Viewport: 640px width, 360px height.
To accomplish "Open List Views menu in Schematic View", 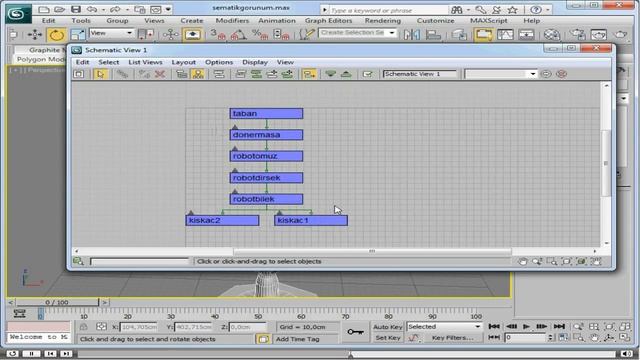I will (x=145, y=62).
